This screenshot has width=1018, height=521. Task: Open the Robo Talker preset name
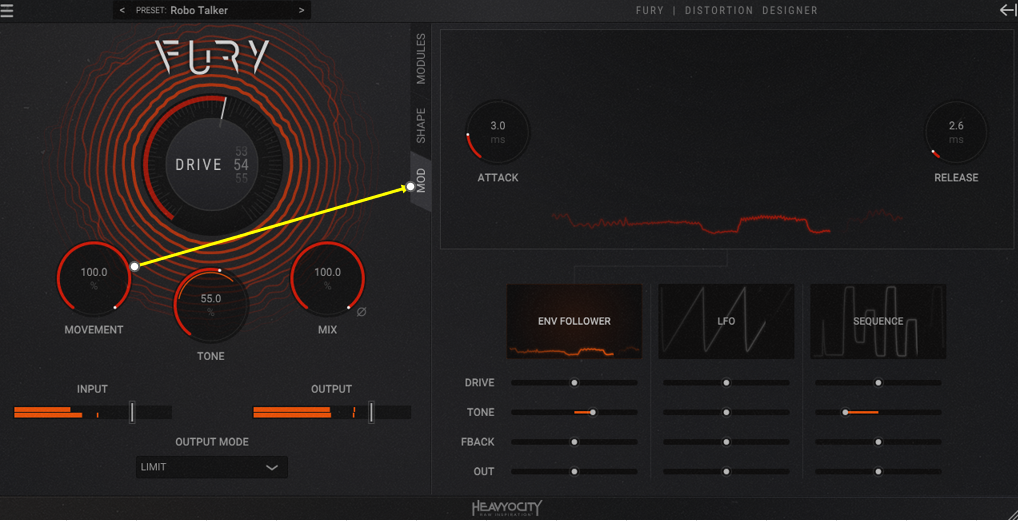click(x=199, y=10)
